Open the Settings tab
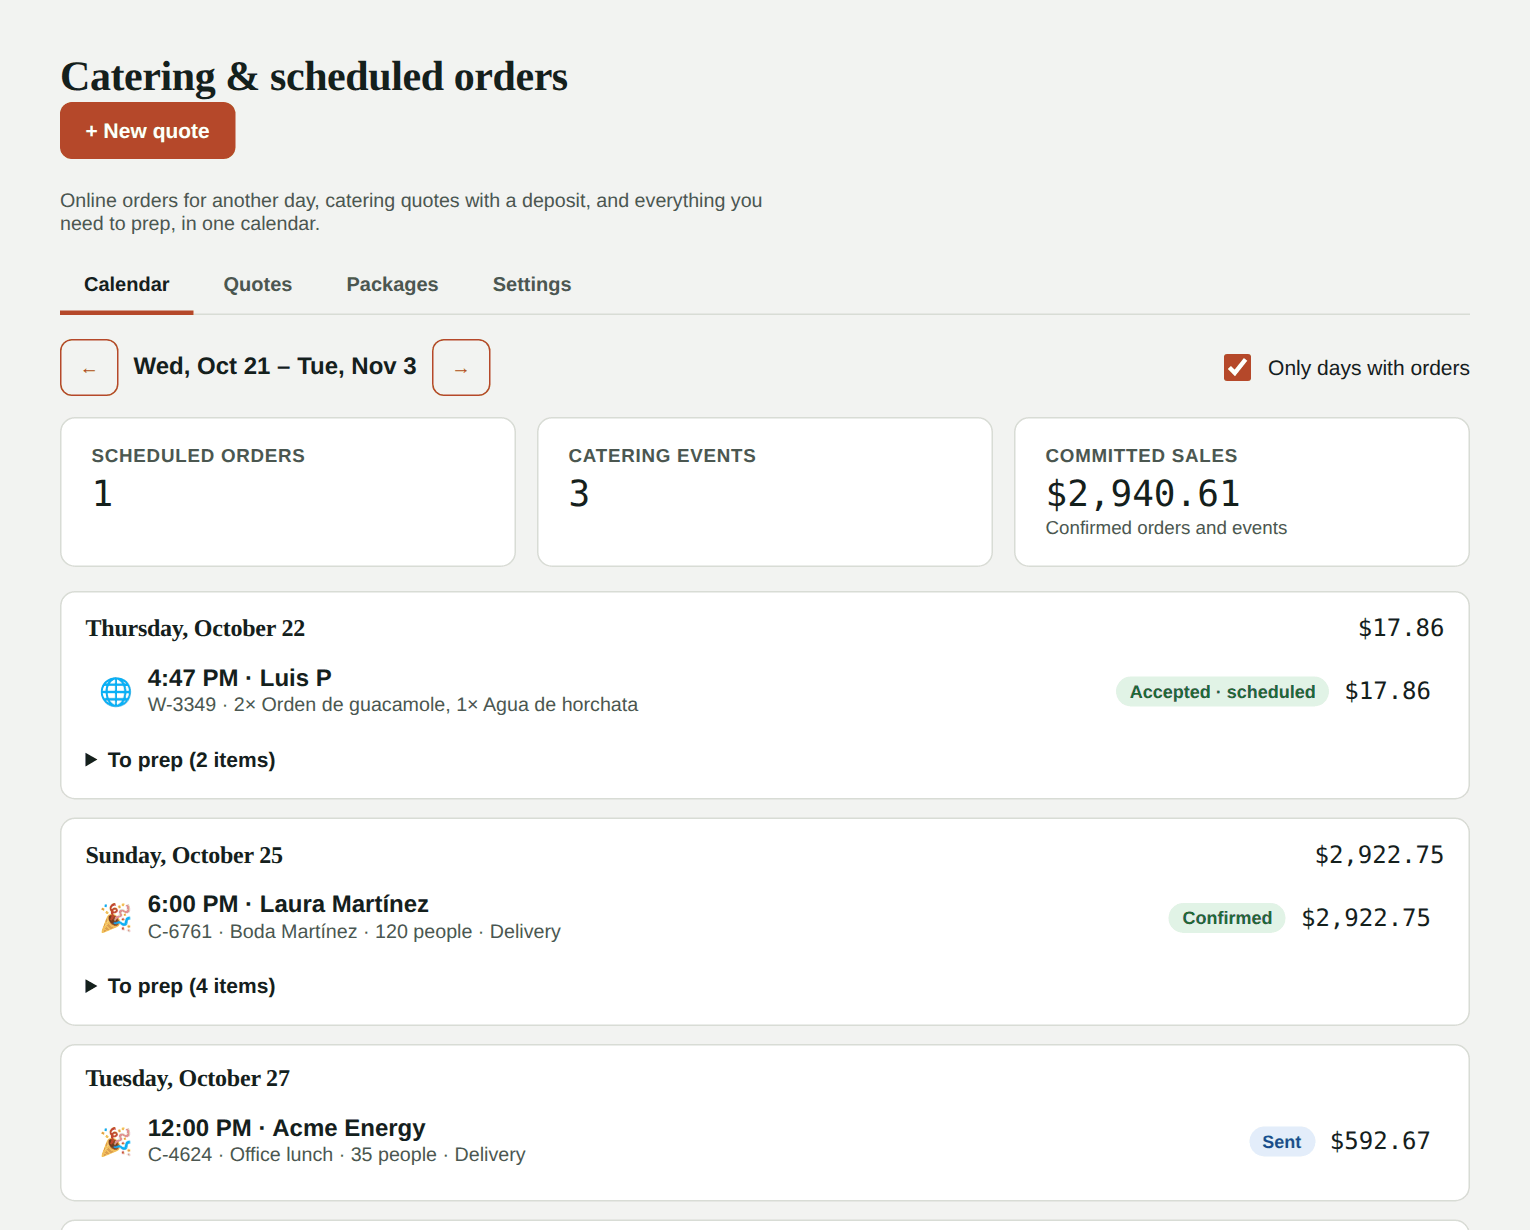1530x1230 pixels. coord(532,285)
